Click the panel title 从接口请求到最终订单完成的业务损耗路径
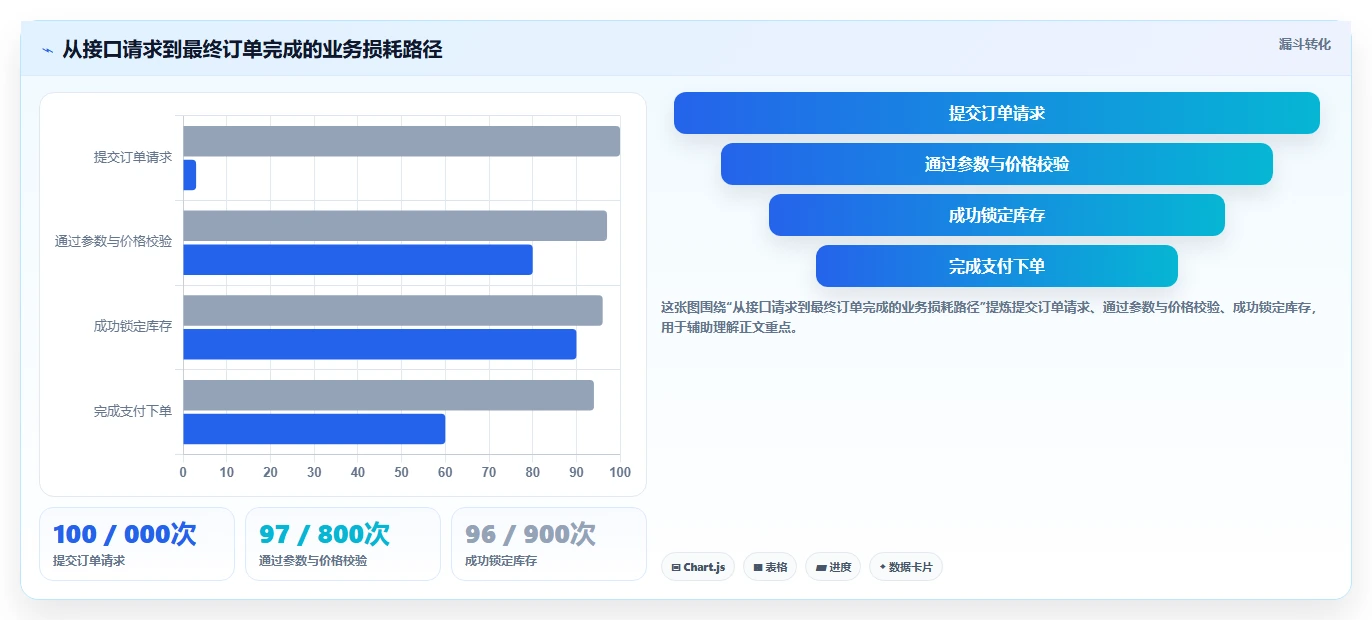The height and width of the screenshot is (620, 1372). coord(253,49)
